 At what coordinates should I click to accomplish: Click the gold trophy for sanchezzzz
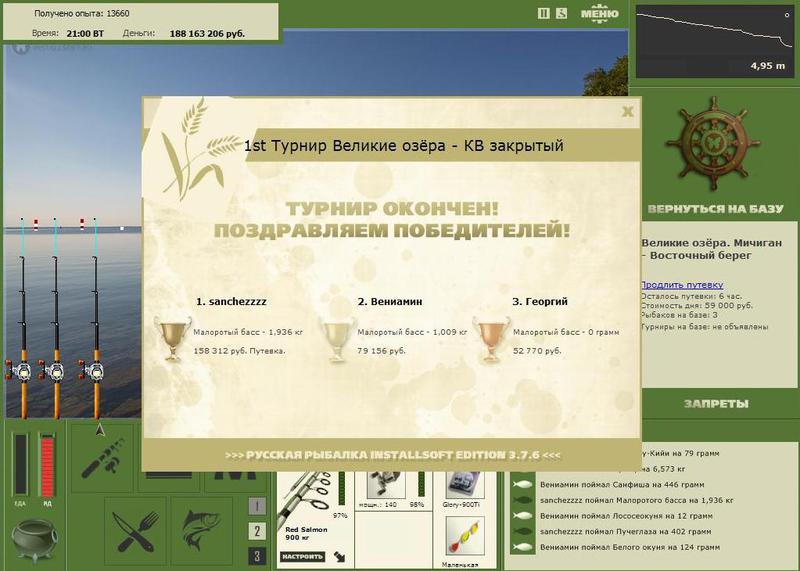(172, 339)
